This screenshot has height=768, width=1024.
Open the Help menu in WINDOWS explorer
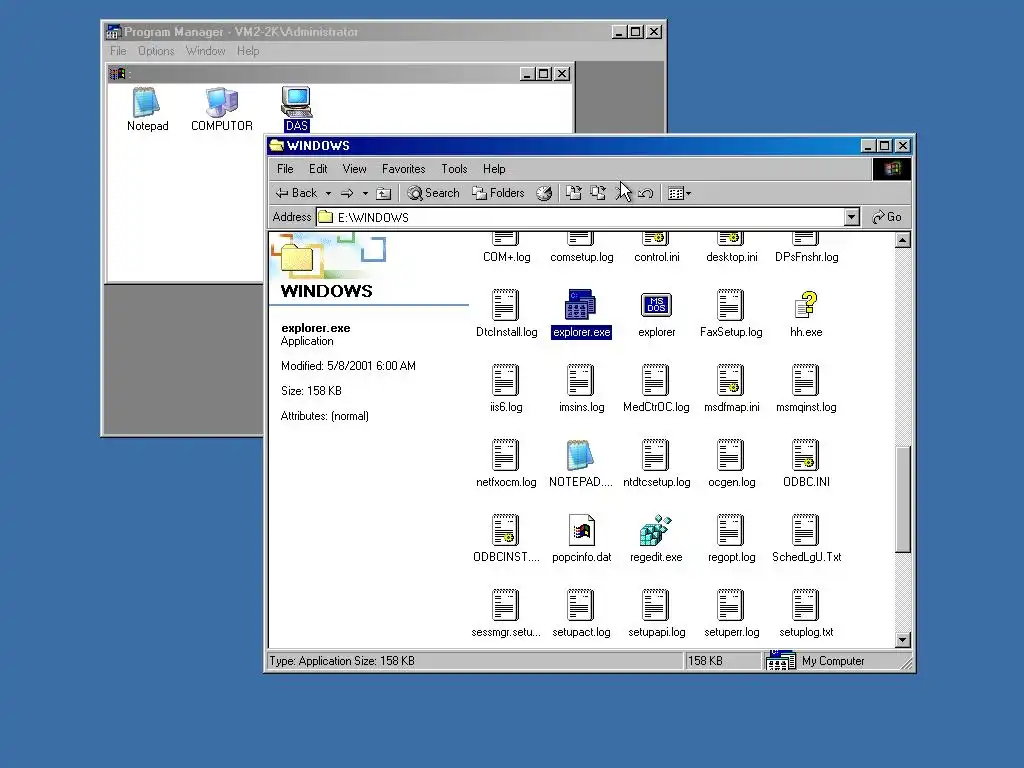[x=494, y=169]
